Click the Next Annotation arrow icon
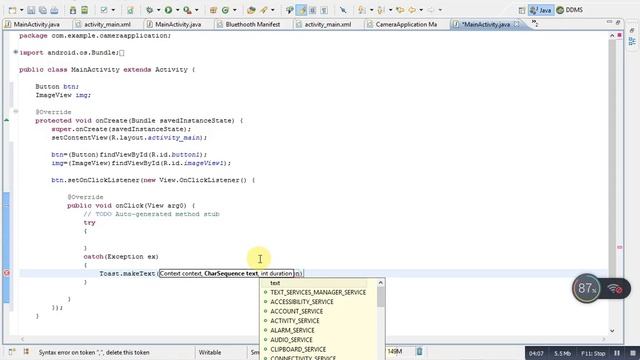This screenshot has height=360, width=640. click(x=362, y=10)
